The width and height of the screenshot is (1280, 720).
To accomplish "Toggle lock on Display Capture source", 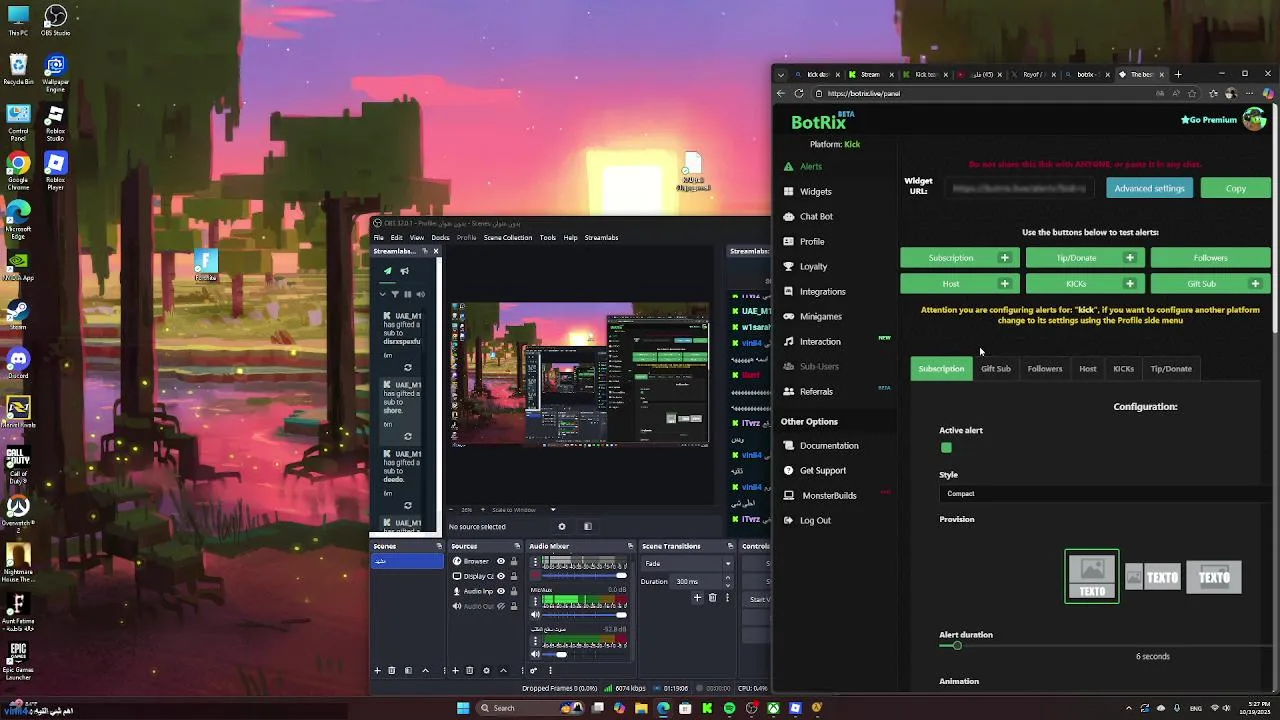I will point(514,576).
